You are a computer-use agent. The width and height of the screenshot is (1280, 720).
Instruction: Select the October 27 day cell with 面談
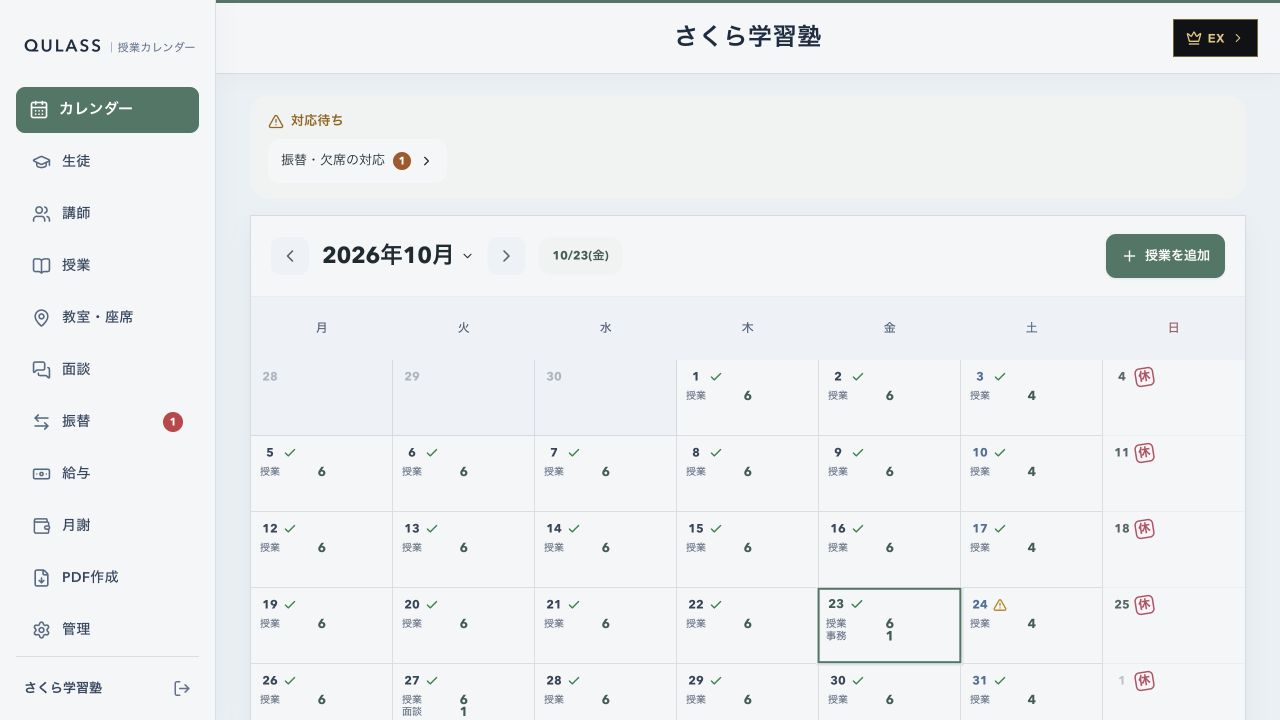click(x=463, y=692)
